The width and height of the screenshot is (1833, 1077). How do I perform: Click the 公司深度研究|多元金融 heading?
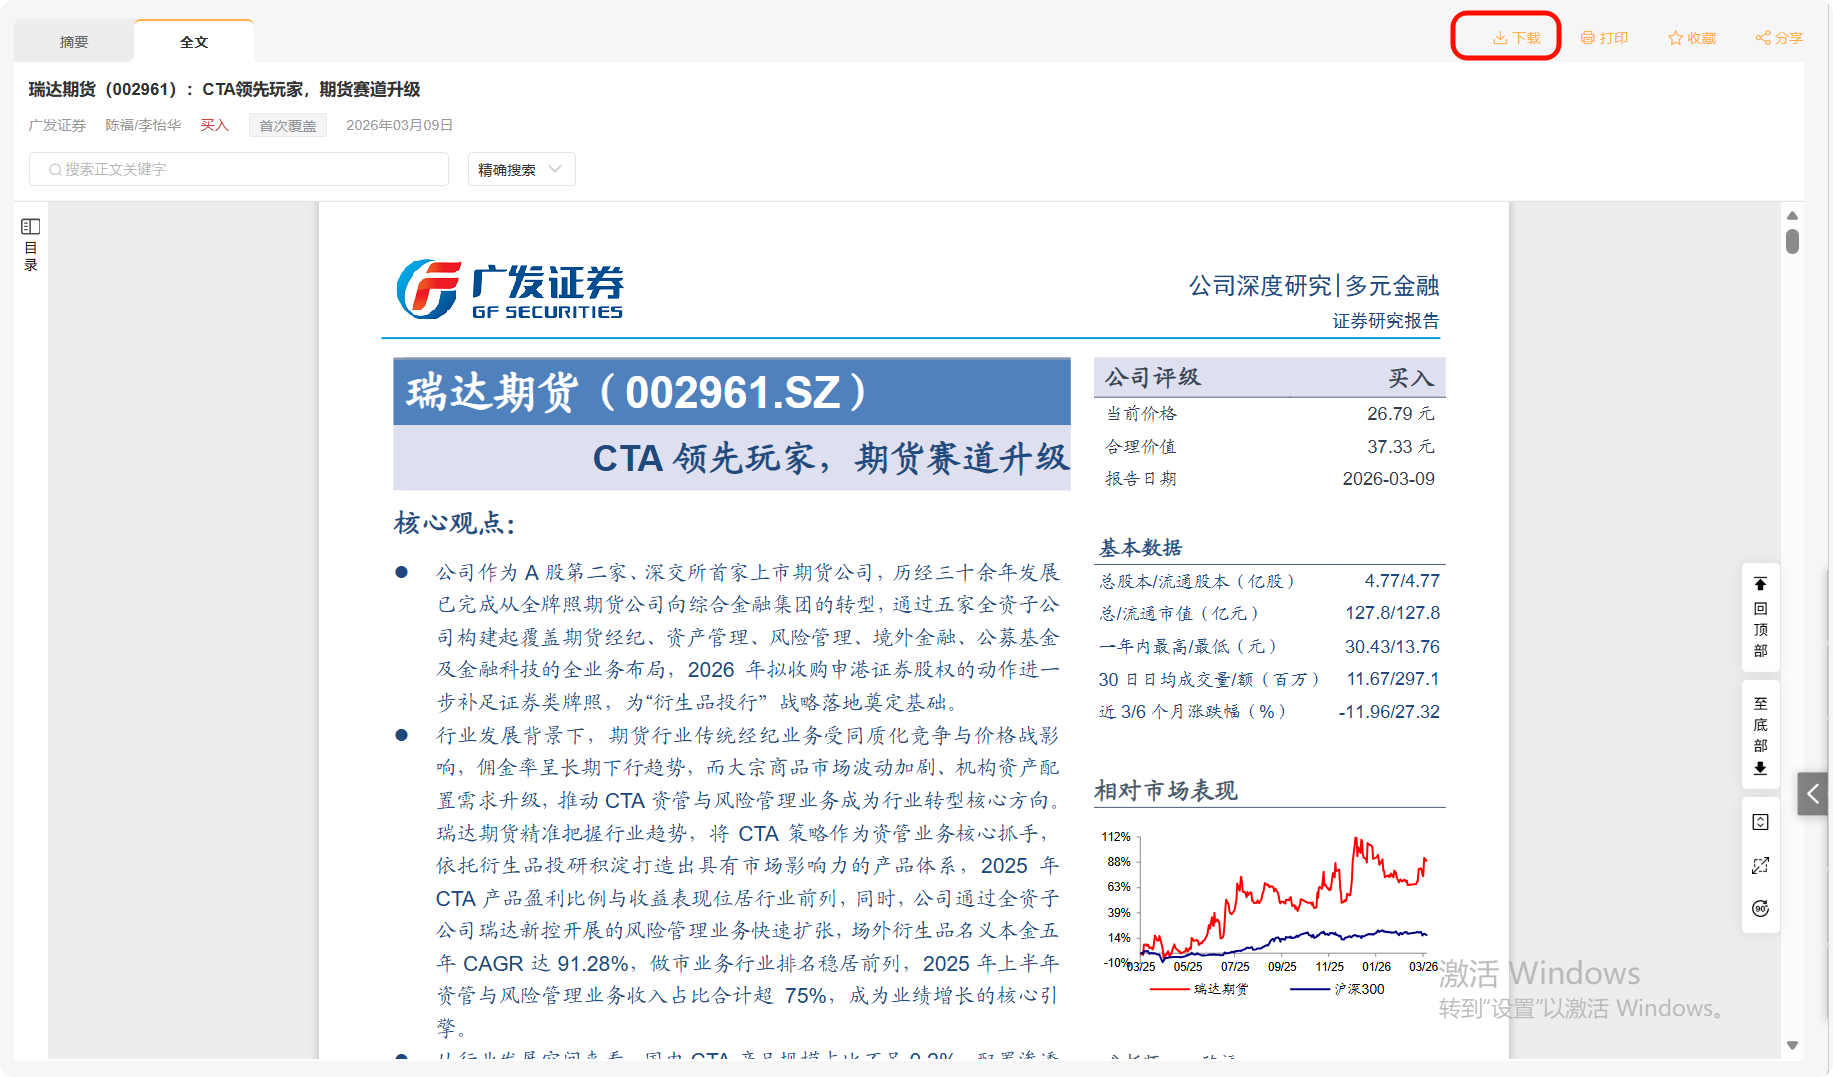pos(1314,286)
